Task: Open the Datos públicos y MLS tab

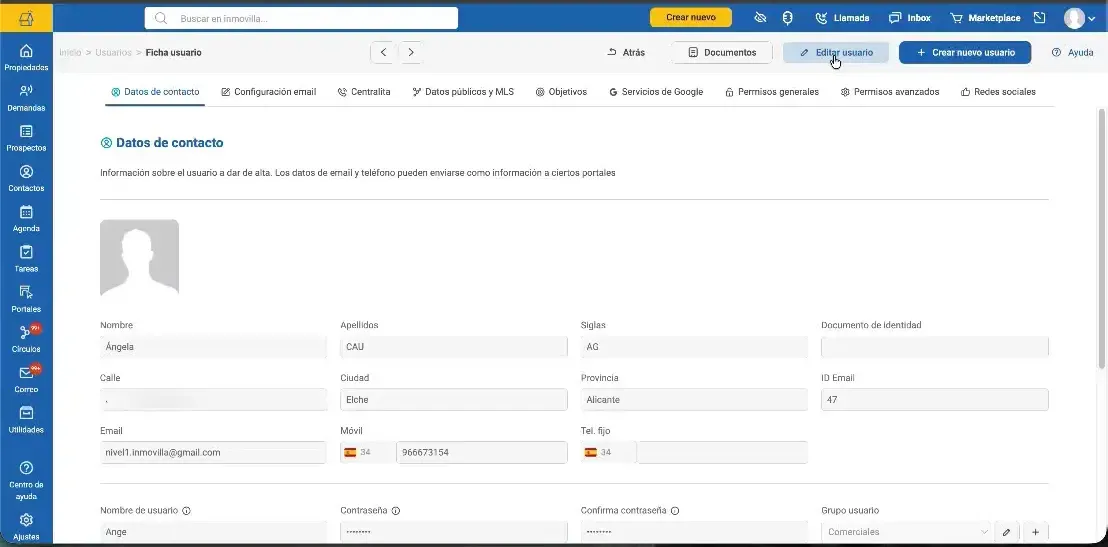Action: tap(463, 92)
